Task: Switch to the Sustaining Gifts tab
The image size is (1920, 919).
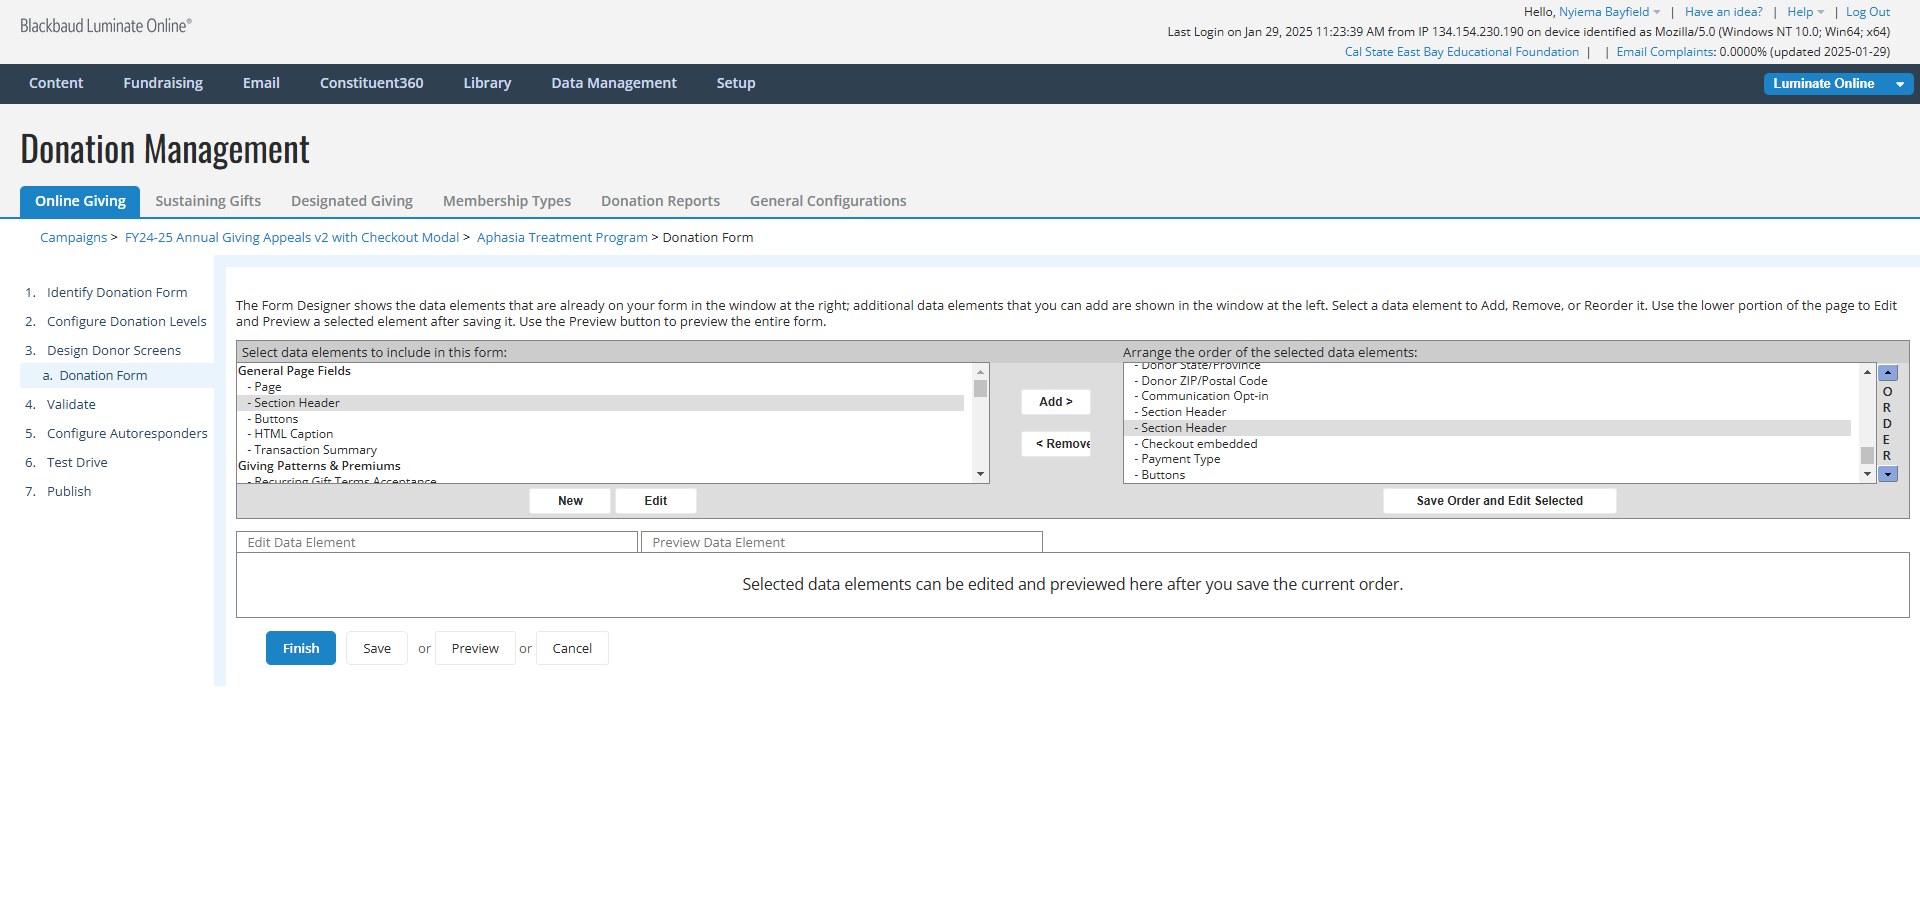Action: click(208, 201)
